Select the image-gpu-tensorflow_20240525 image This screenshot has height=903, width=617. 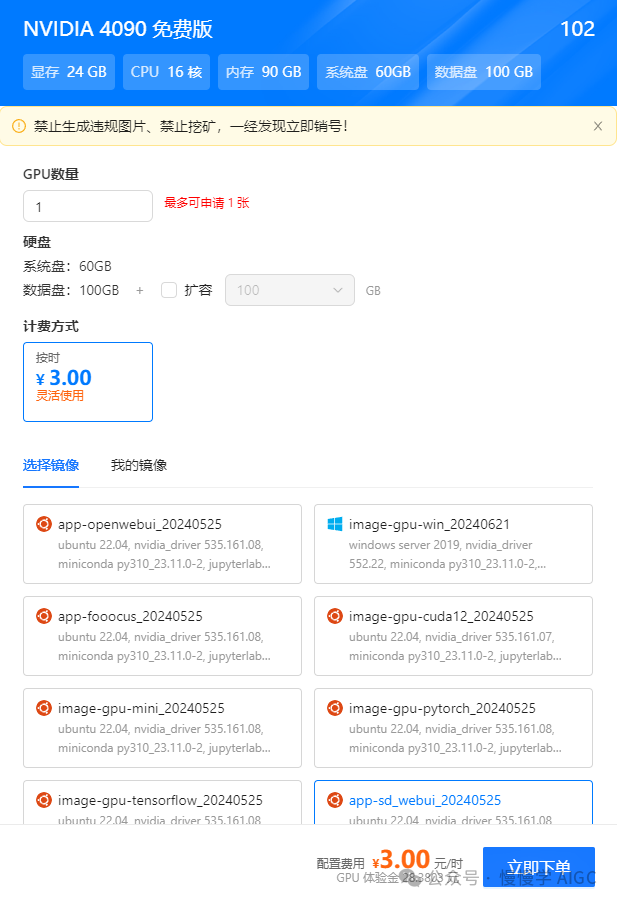pos(162,802)
